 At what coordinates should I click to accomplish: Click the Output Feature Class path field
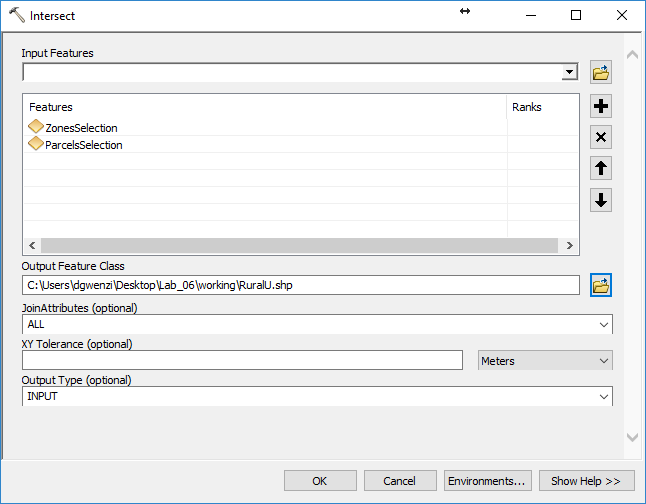pos(300,286)
